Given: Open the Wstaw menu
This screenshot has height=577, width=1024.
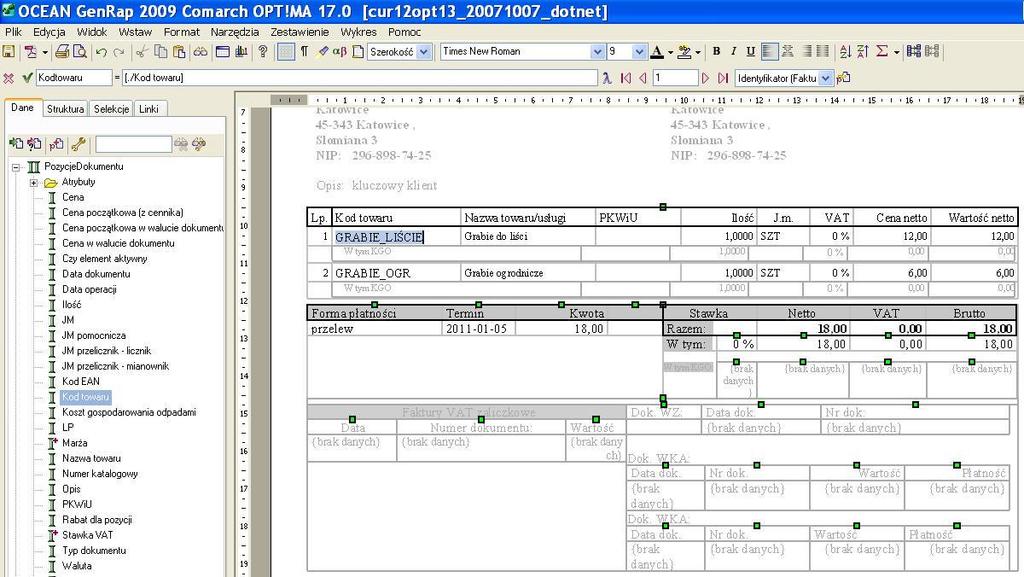Looking at the screenshot, I should point(135,31).
